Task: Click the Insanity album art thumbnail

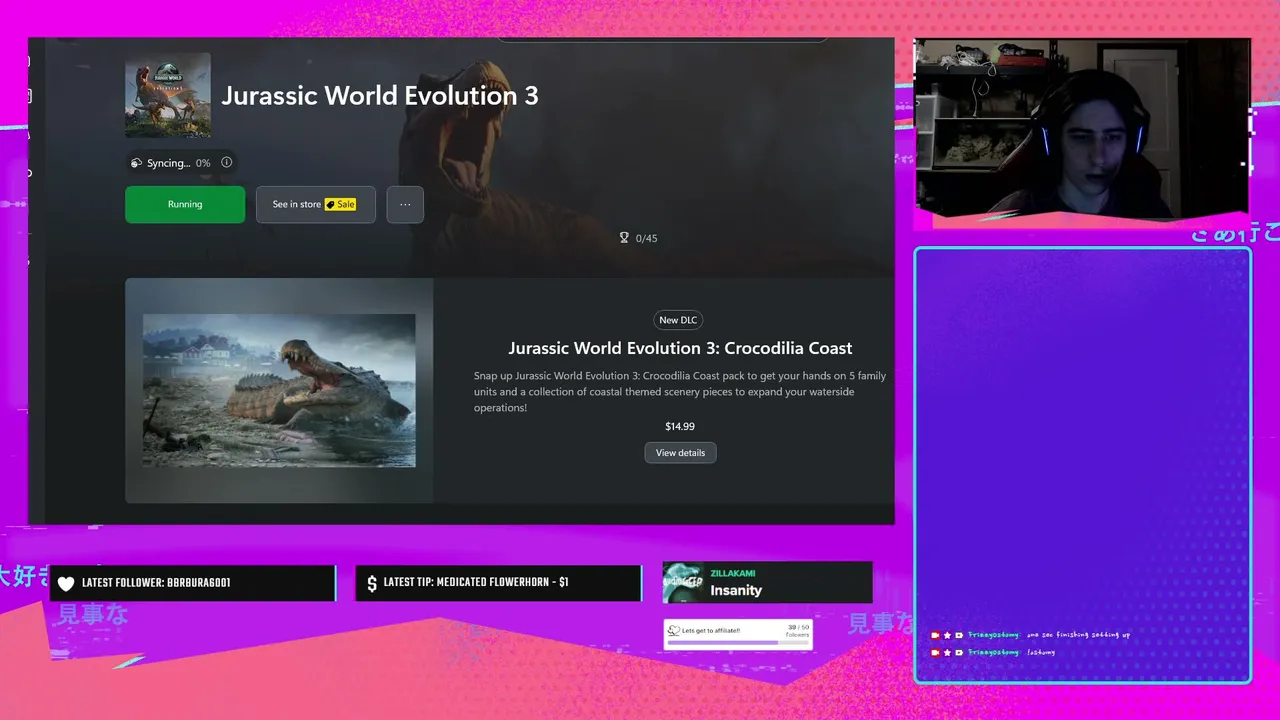Action: (683, 583)
